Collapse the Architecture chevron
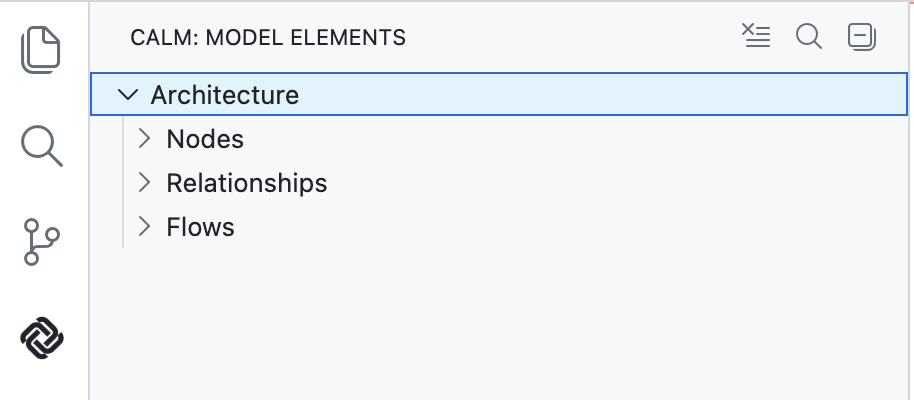 [x=127, y=95]
